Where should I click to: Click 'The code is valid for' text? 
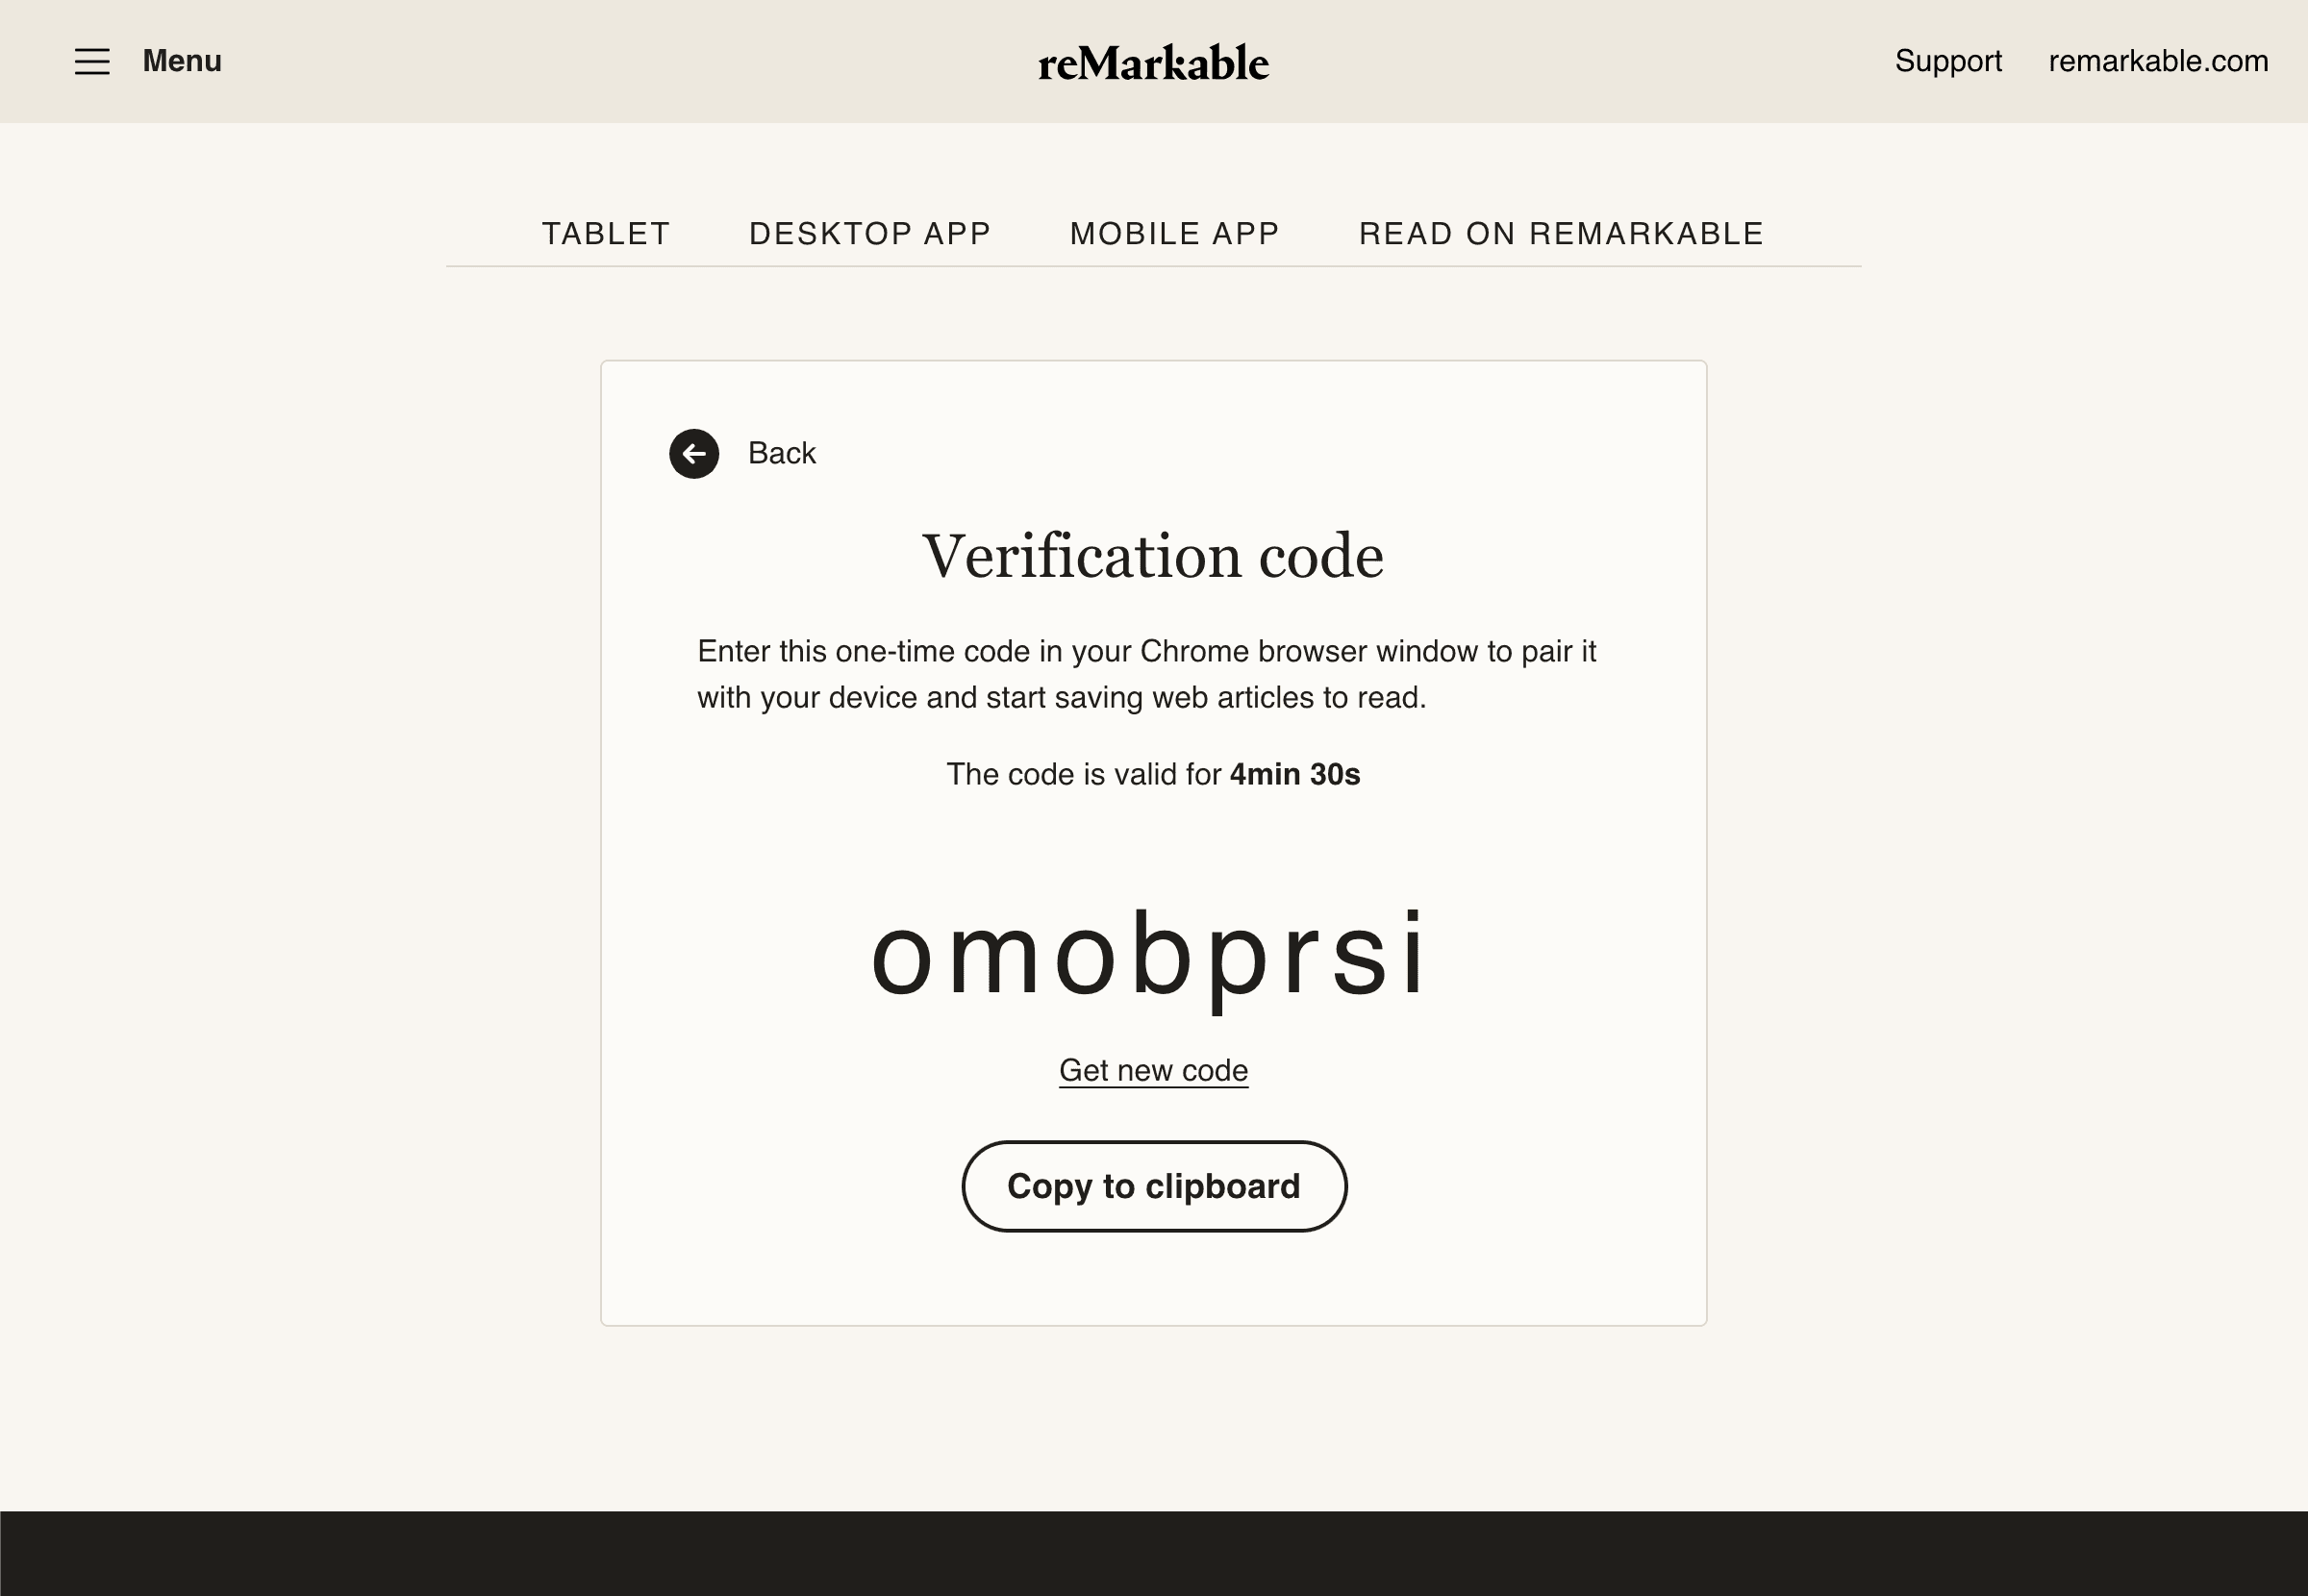tap(1084, 774)
